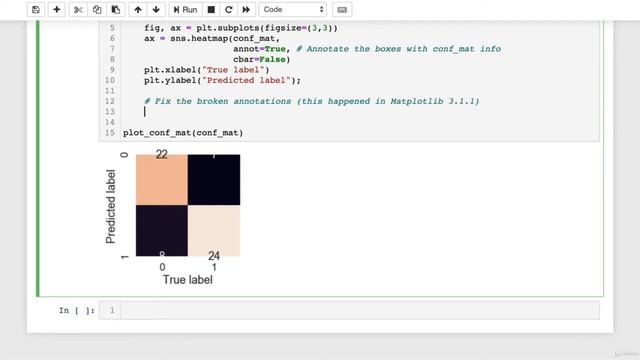The image size is (640, 360).
Task: Restart the kernel with circular arrow icon
Action: point(229,9)
